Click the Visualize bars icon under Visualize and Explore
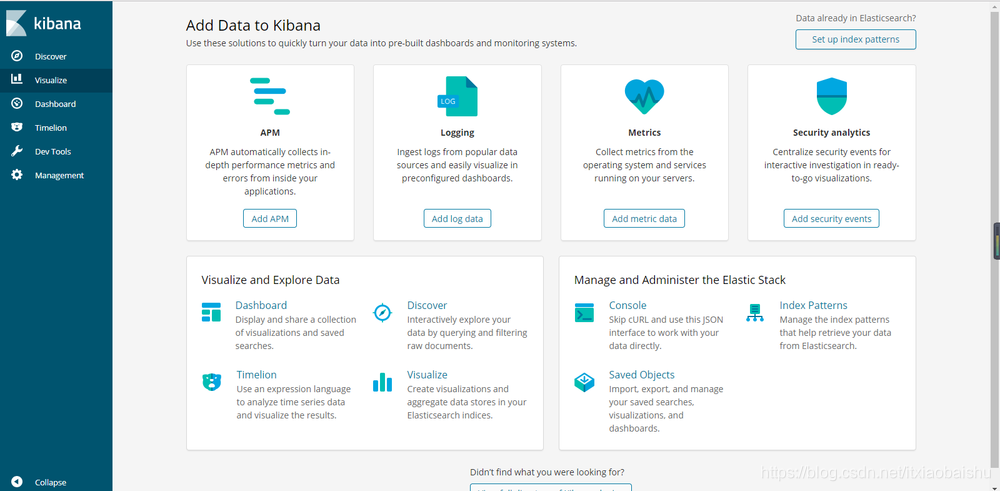The image size is (1000, 491). pyautogui.click(x=382, y=382)
